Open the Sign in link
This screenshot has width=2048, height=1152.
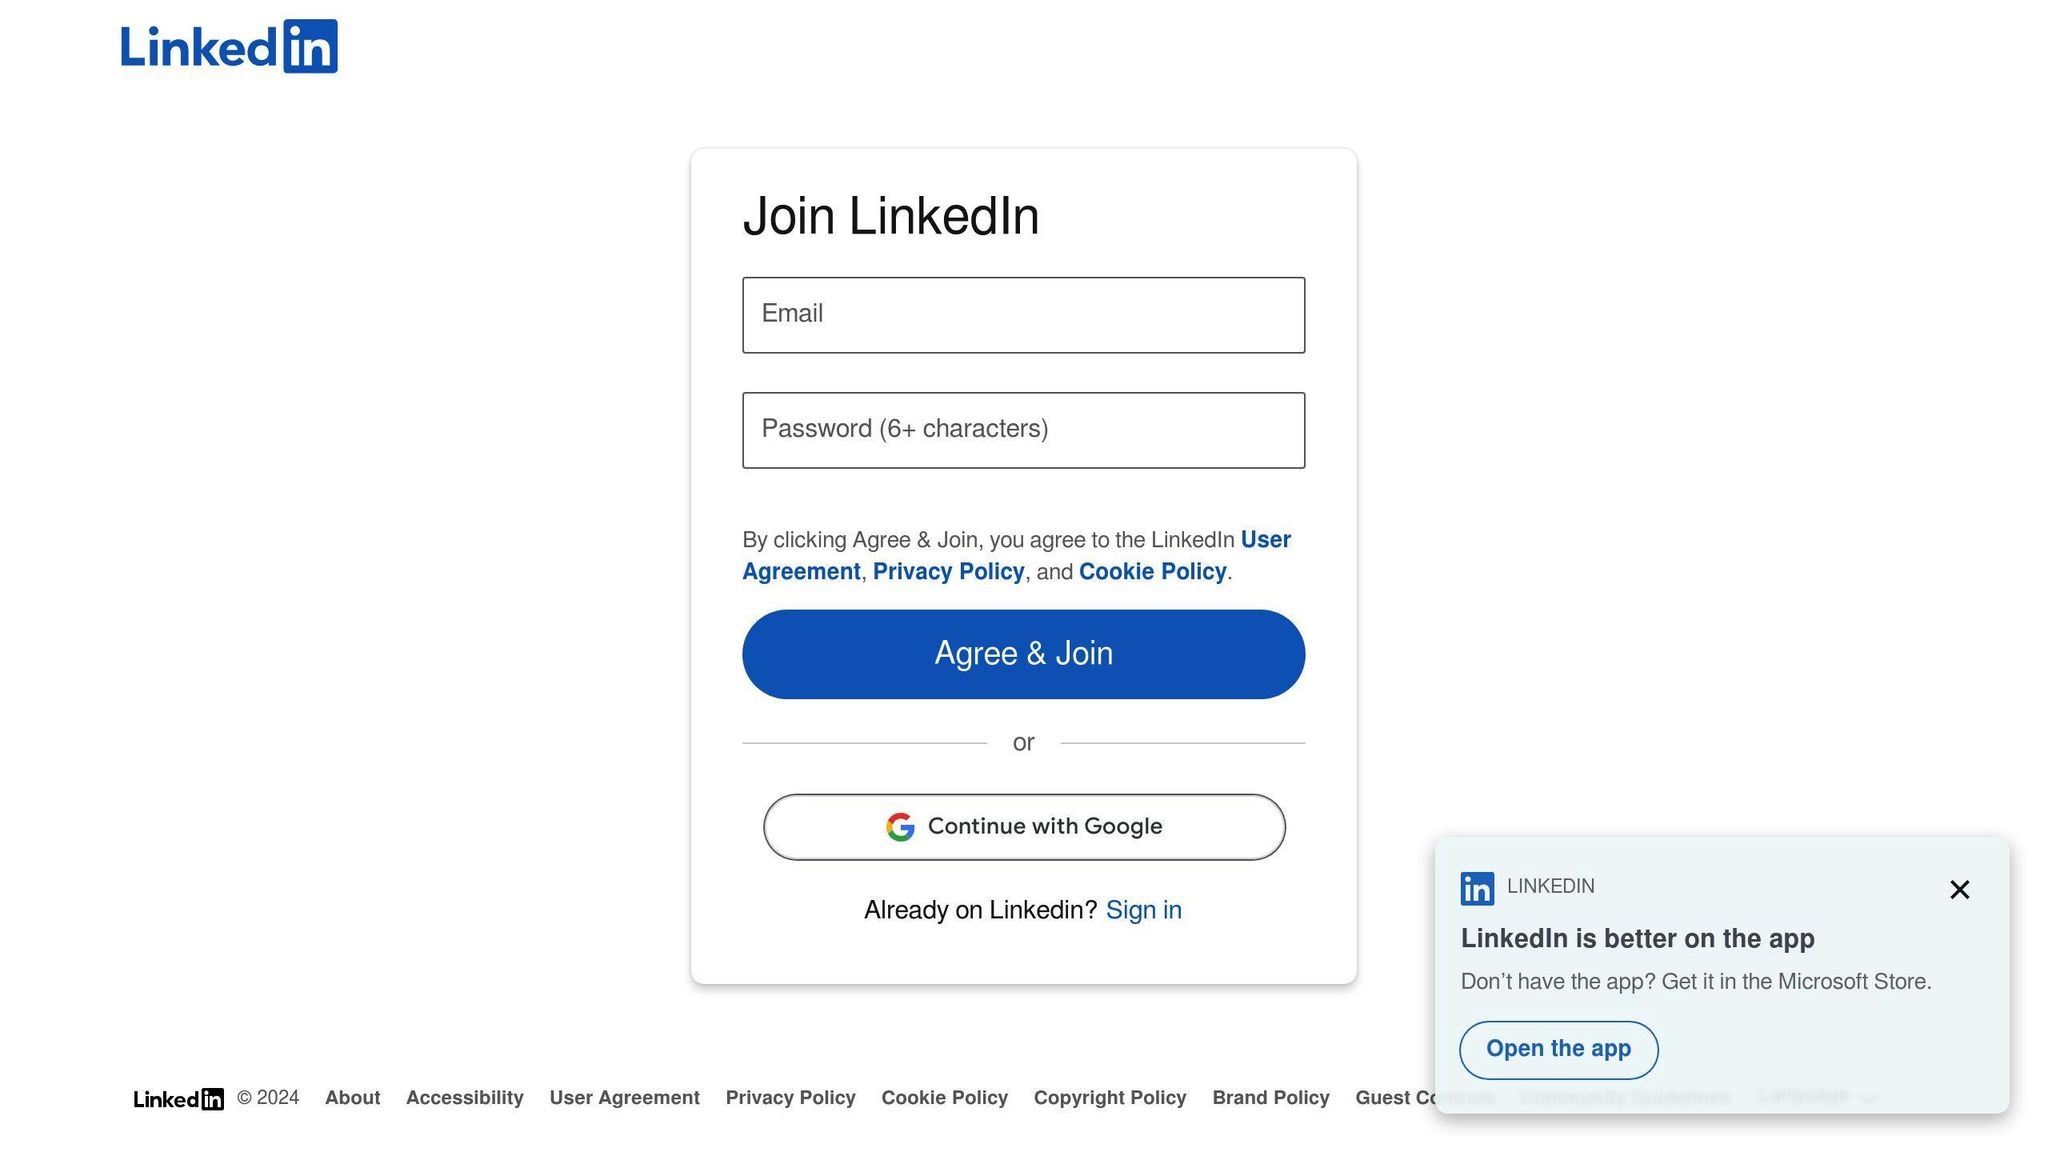(x=1143, y=910)
